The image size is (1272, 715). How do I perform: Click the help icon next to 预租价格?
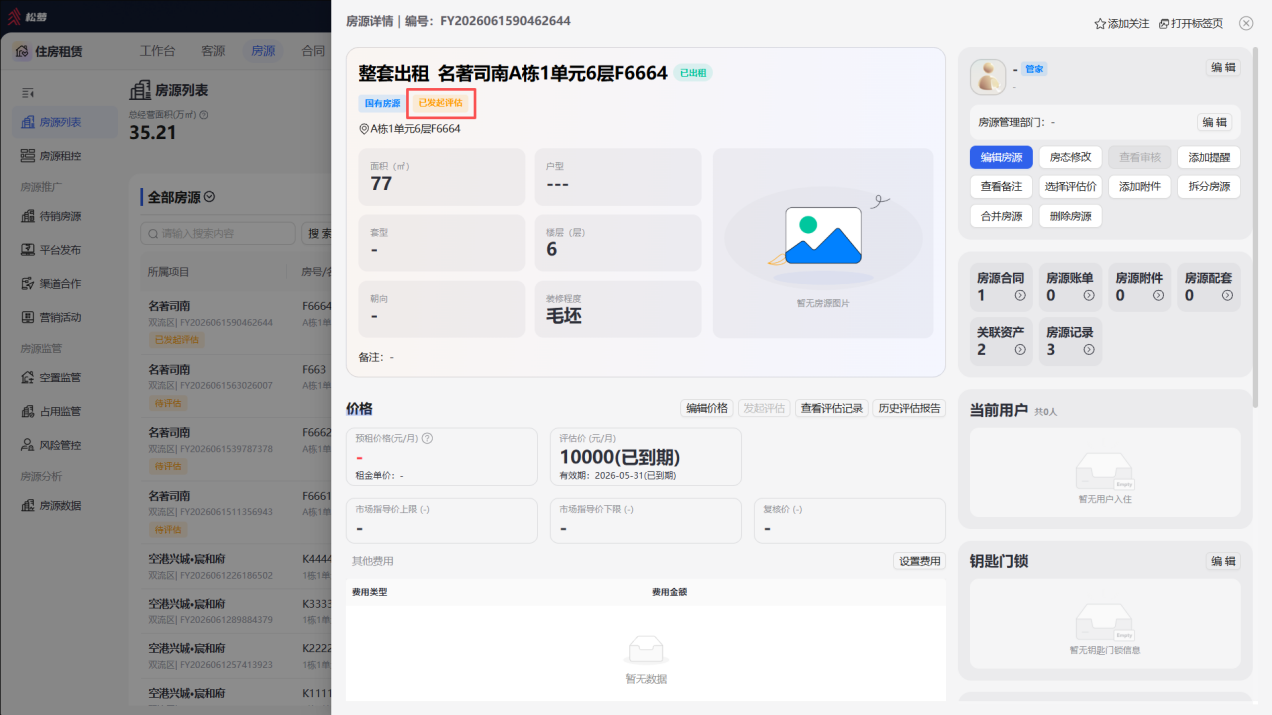[x=427, y=438]
